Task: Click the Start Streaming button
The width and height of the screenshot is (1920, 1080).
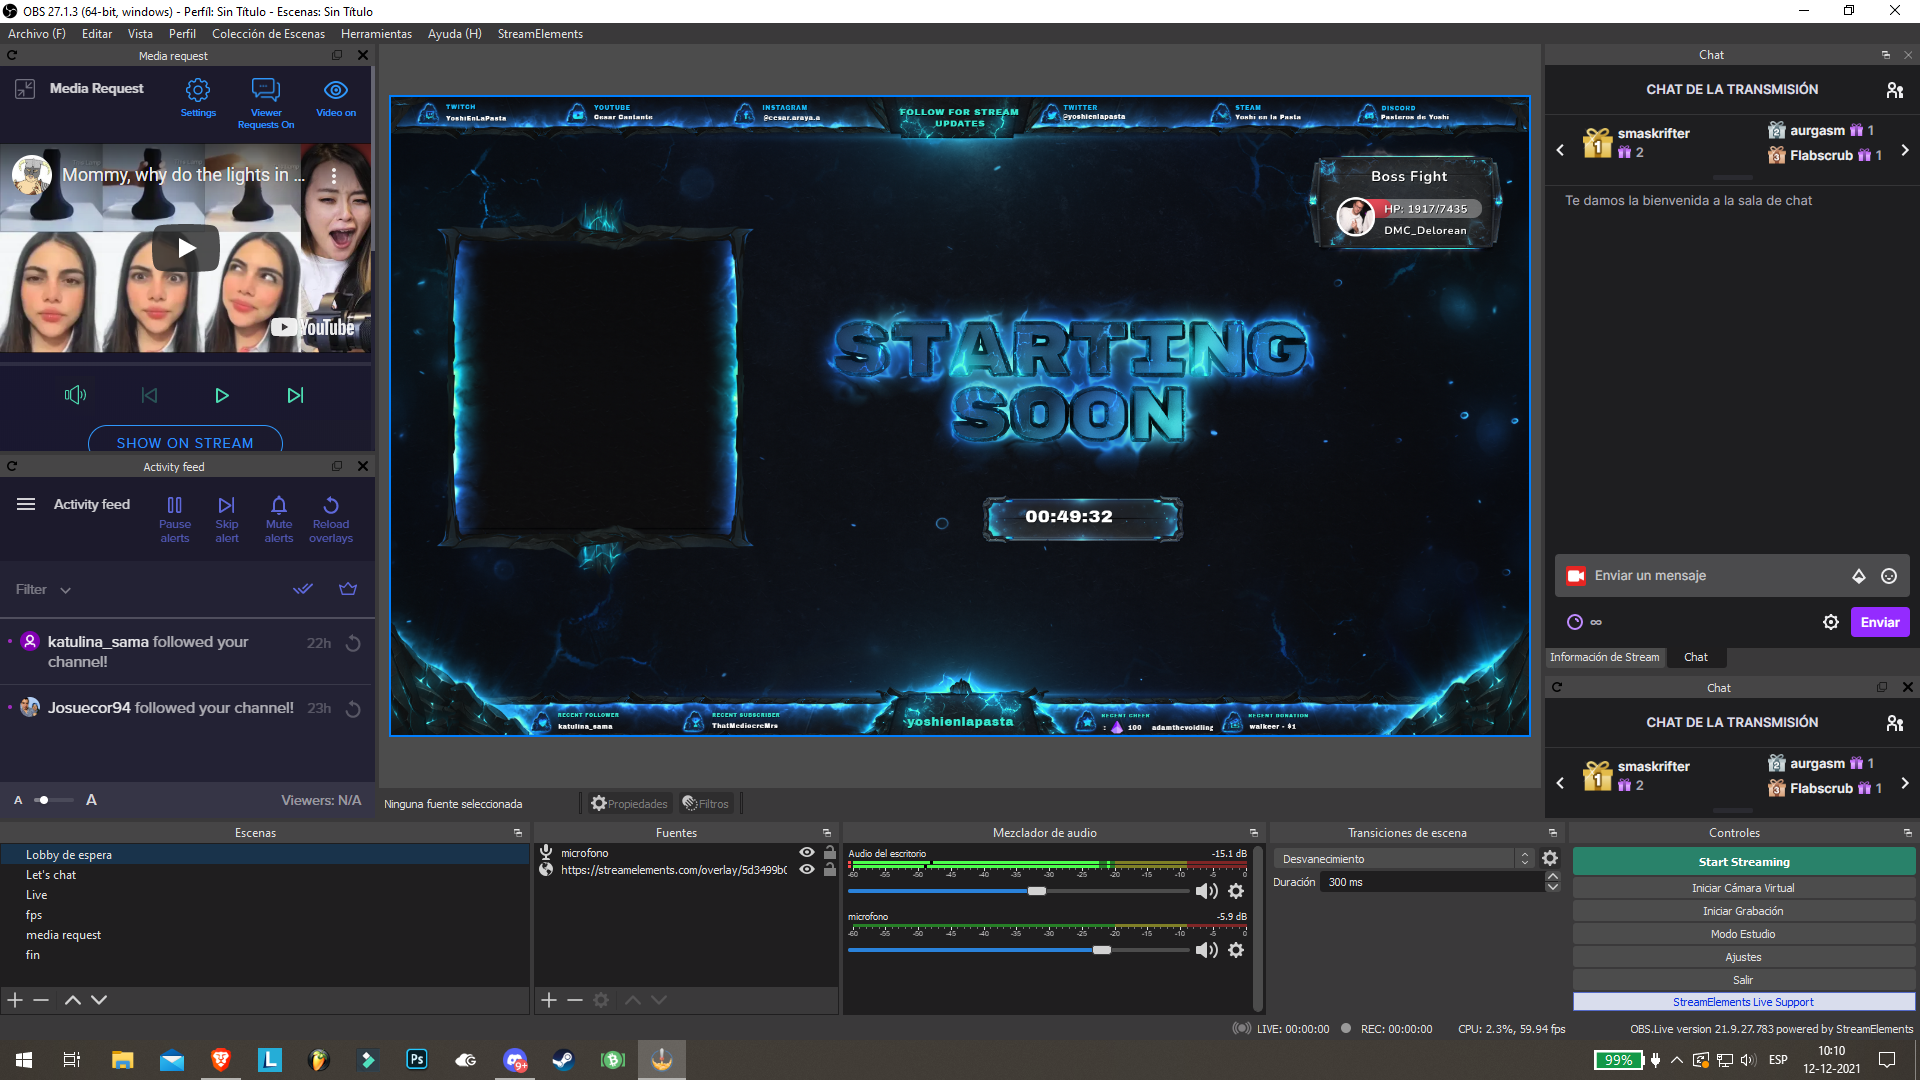Action: click(1744, 862)
